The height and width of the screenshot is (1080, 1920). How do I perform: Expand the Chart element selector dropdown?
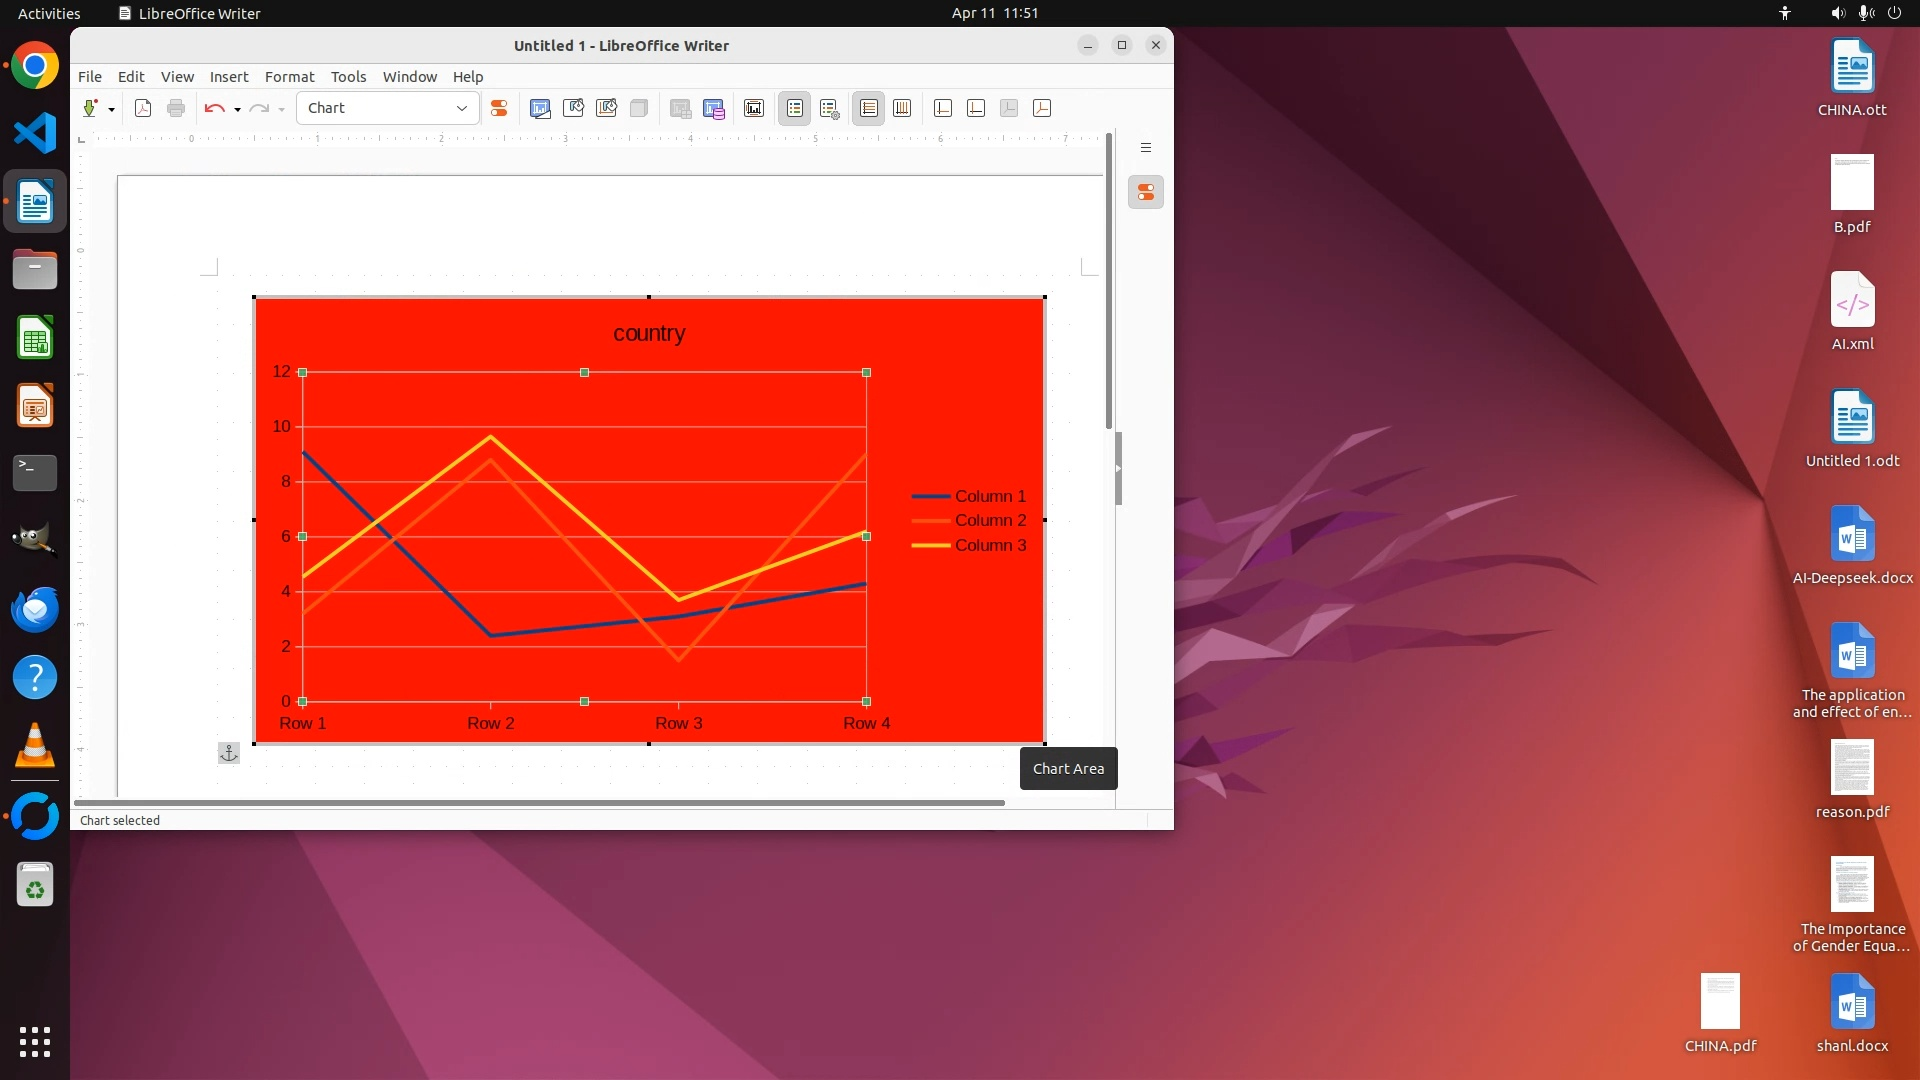[462, 108]
